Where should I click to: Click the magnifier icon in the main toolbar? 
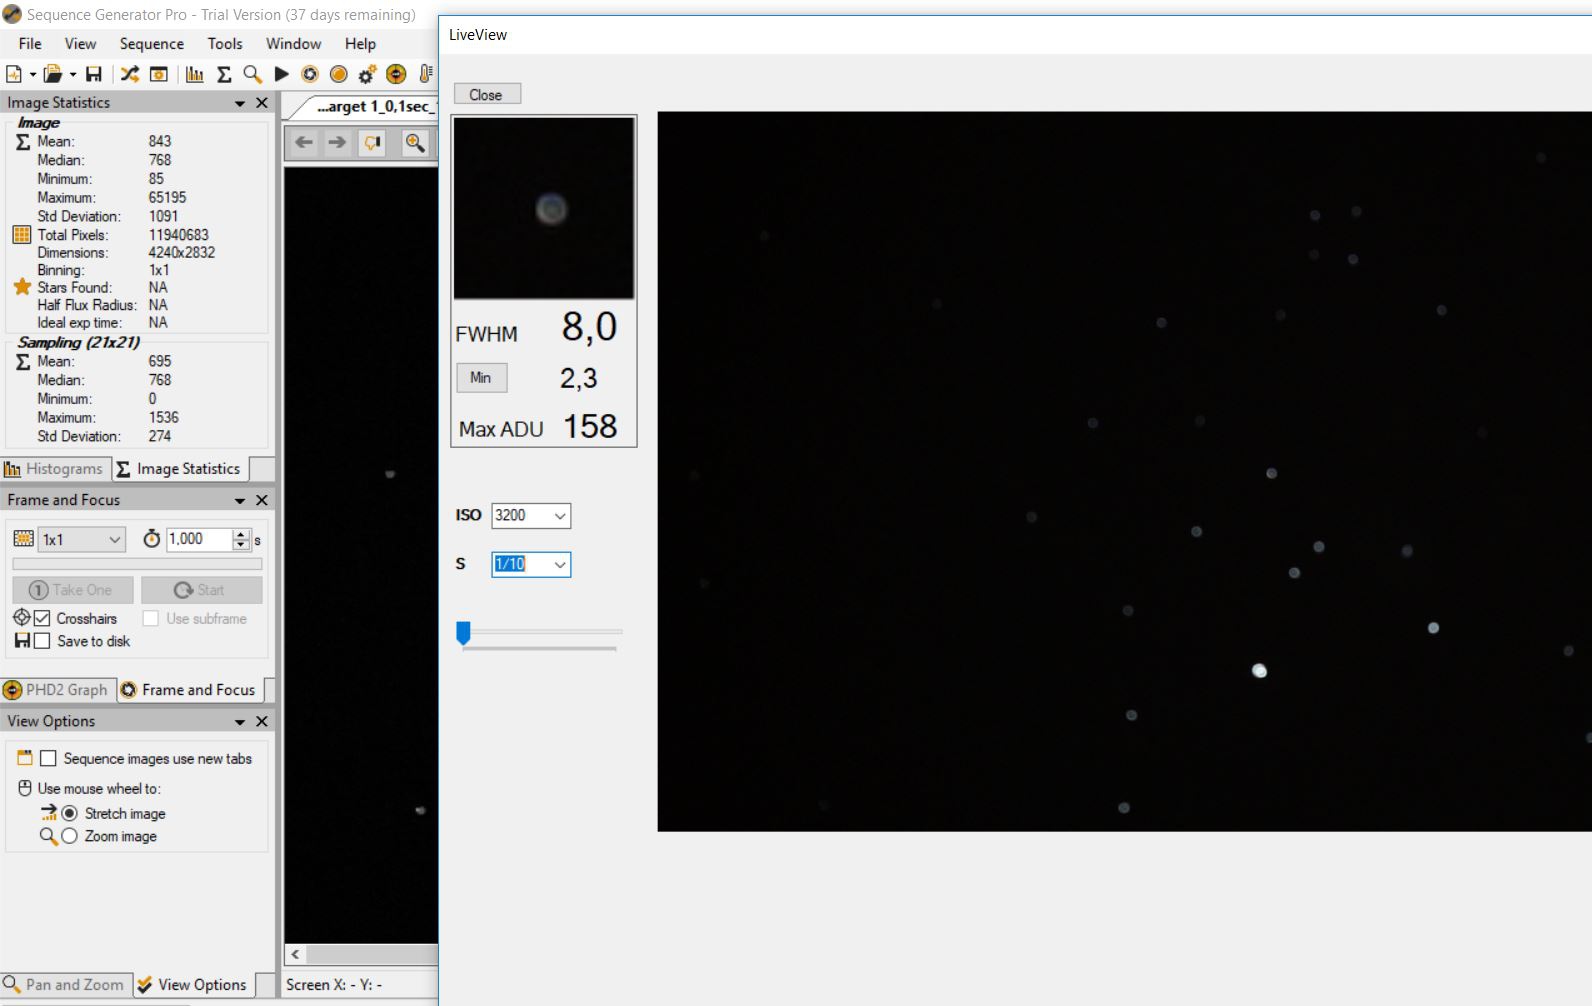coord(252,74)
